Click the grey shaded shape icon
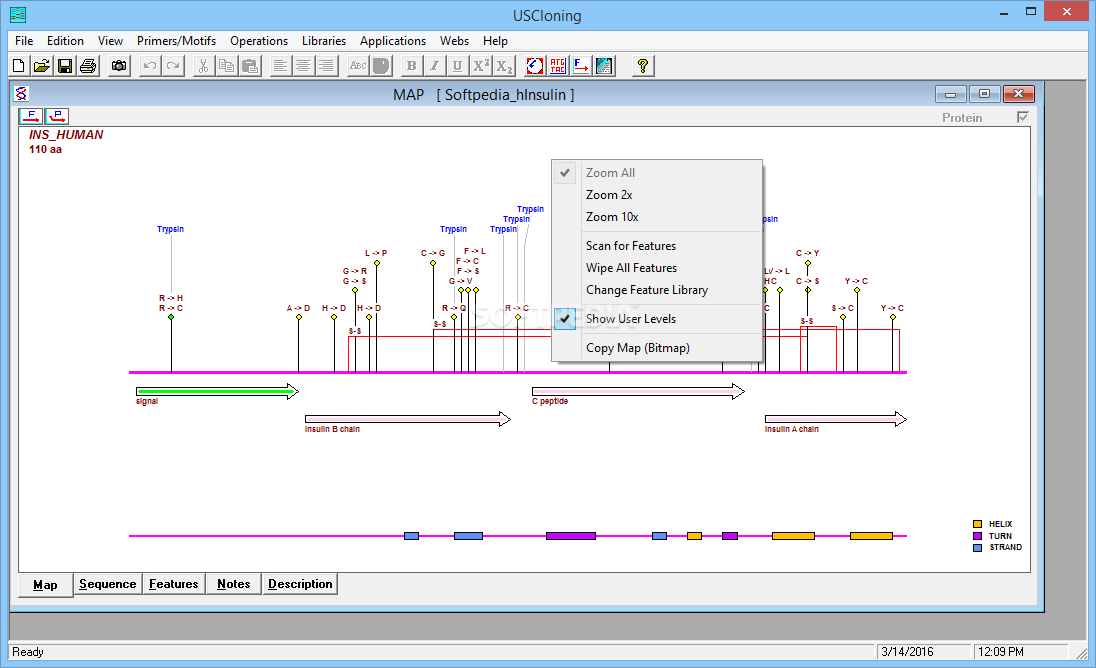The height and width of the screenshot is (668, 1096). 381,66
